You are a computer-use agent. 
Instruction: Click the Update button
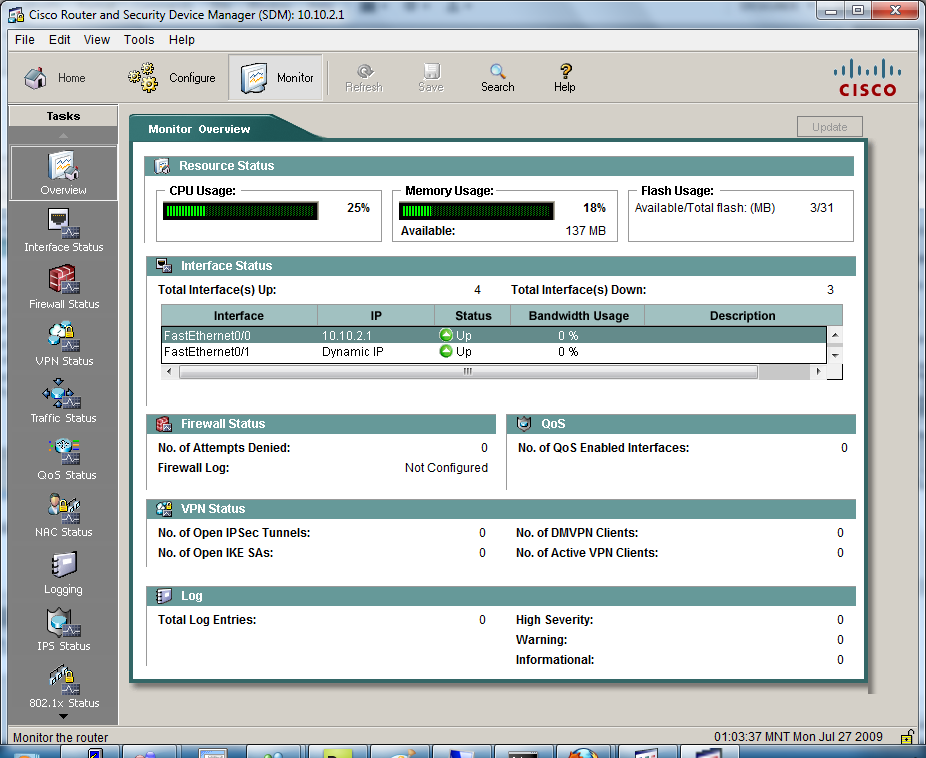tap(829, 127)
